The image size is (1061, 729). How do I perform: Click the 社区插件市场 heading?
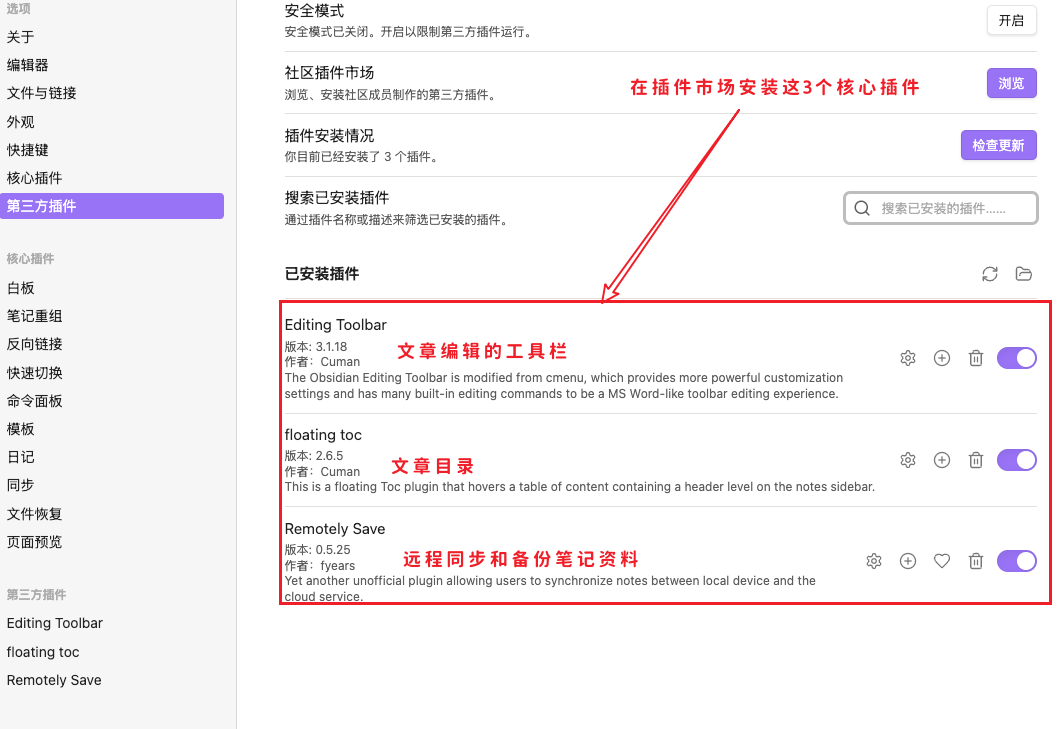click(x=330, y=73)
